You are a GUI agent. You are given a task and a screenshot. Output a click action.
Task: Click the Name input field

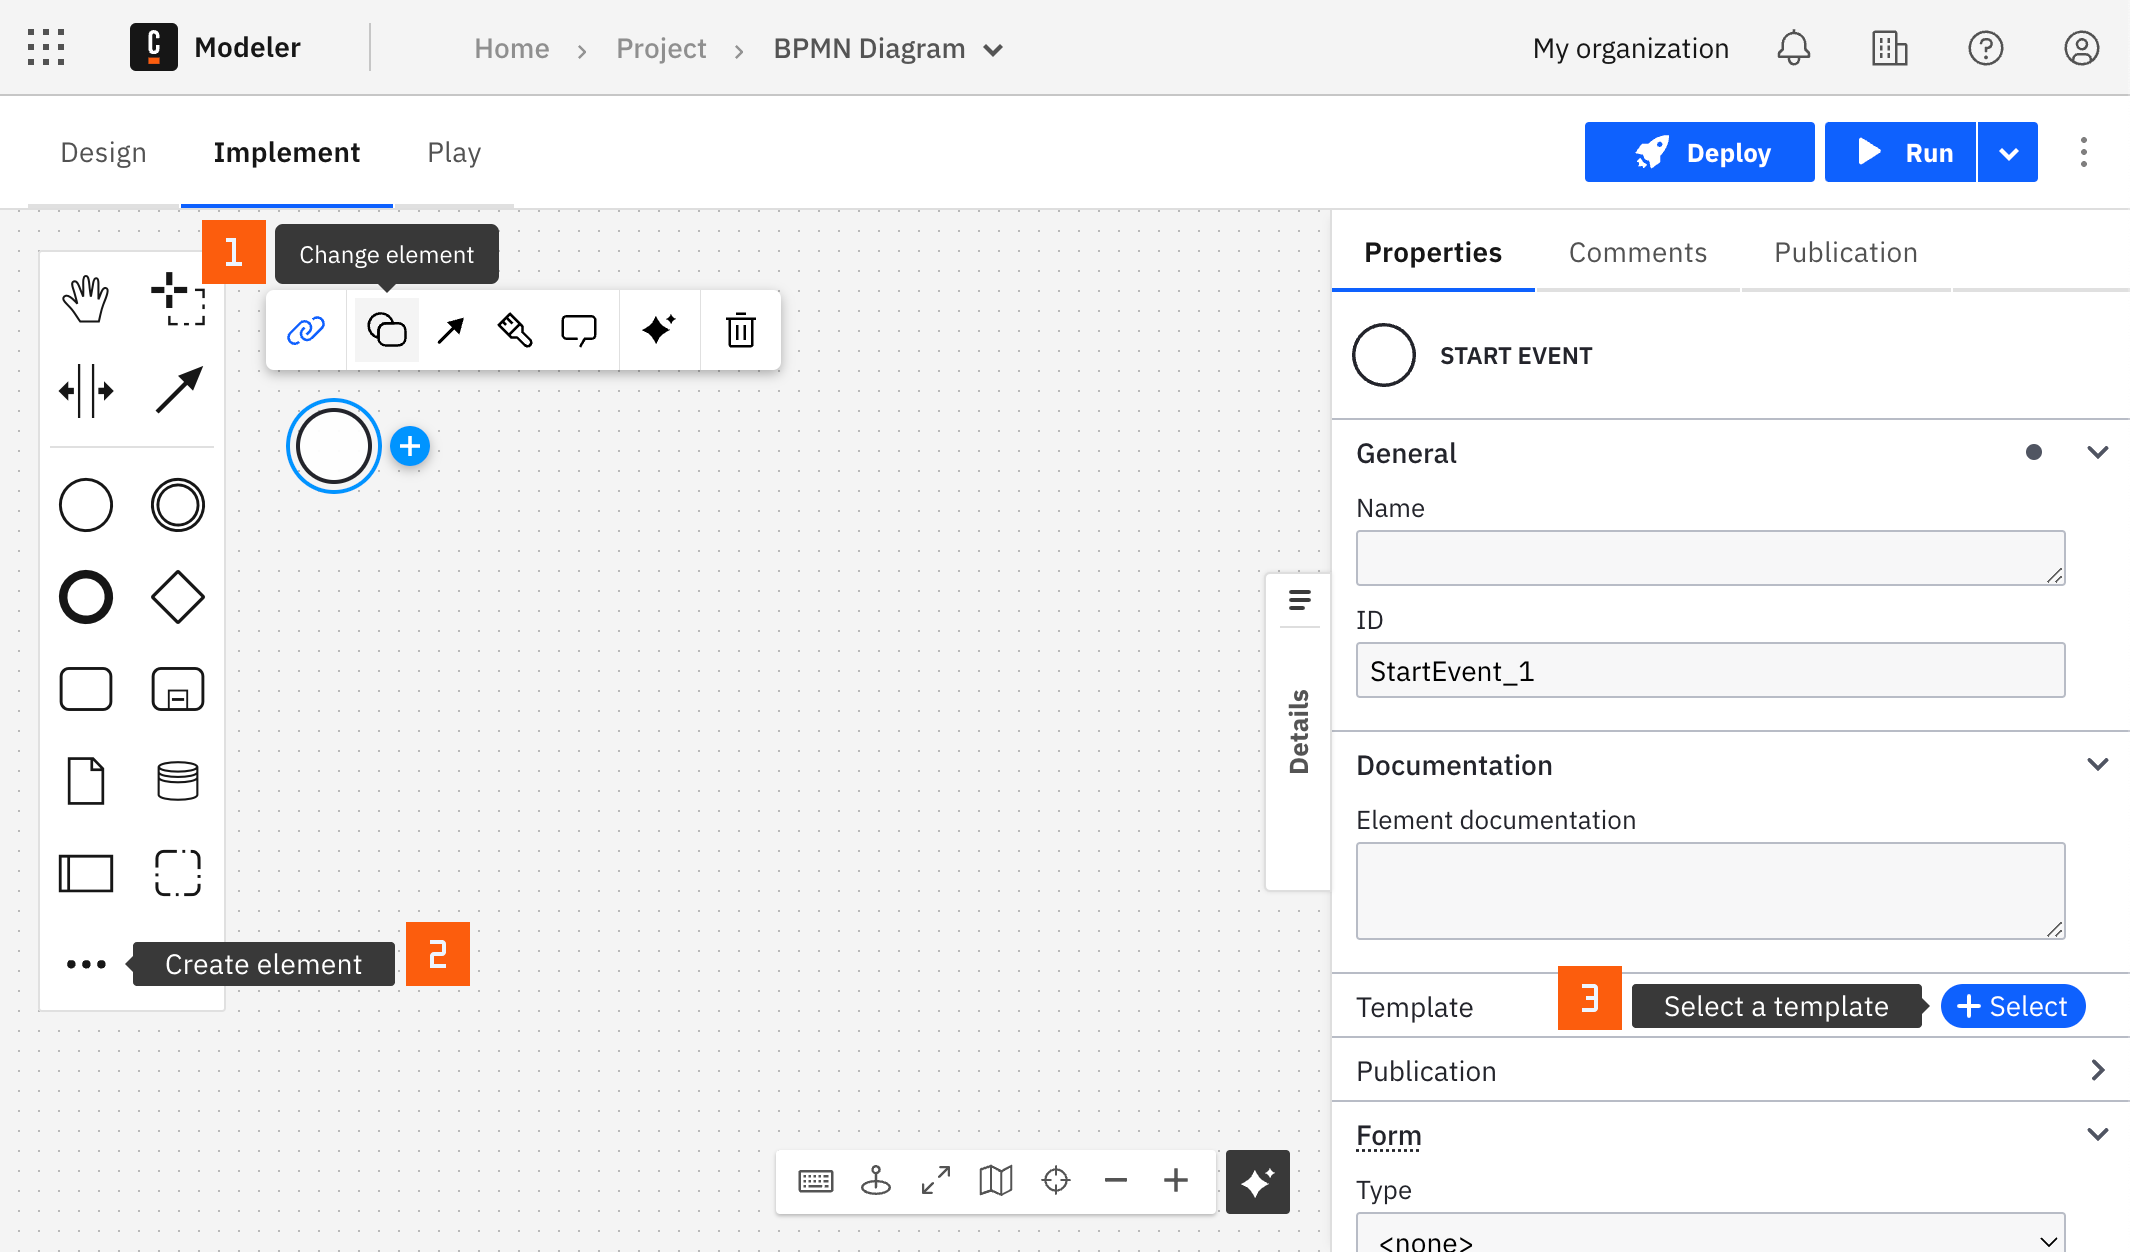pyautogui.click(x=1710, y=557)
